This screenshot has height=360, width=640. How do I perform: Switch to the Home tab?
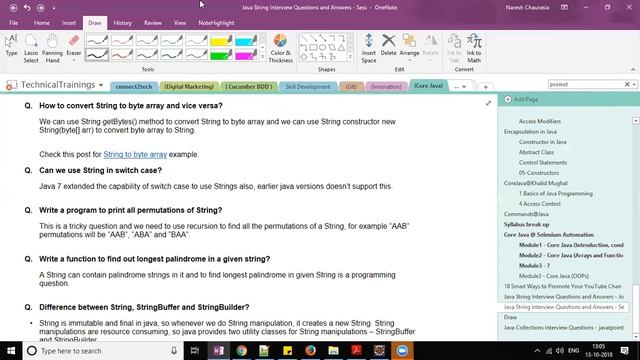(x=42, y=23)
